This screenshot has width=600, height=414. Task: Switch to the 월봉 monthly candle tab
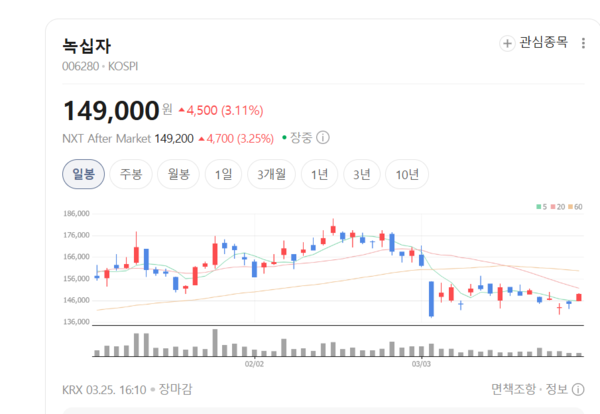click(x=179, y=174)
